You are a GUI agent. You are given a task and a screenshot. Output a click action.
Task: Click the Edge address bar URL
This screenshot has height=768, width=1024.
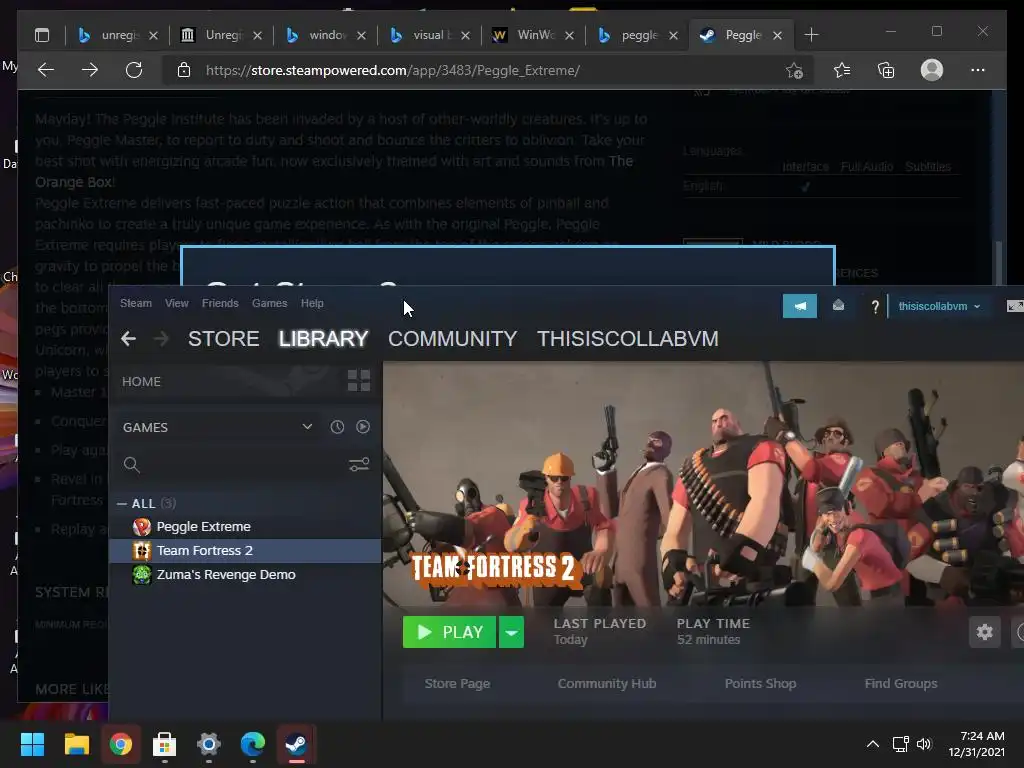[x=392, y=71]
